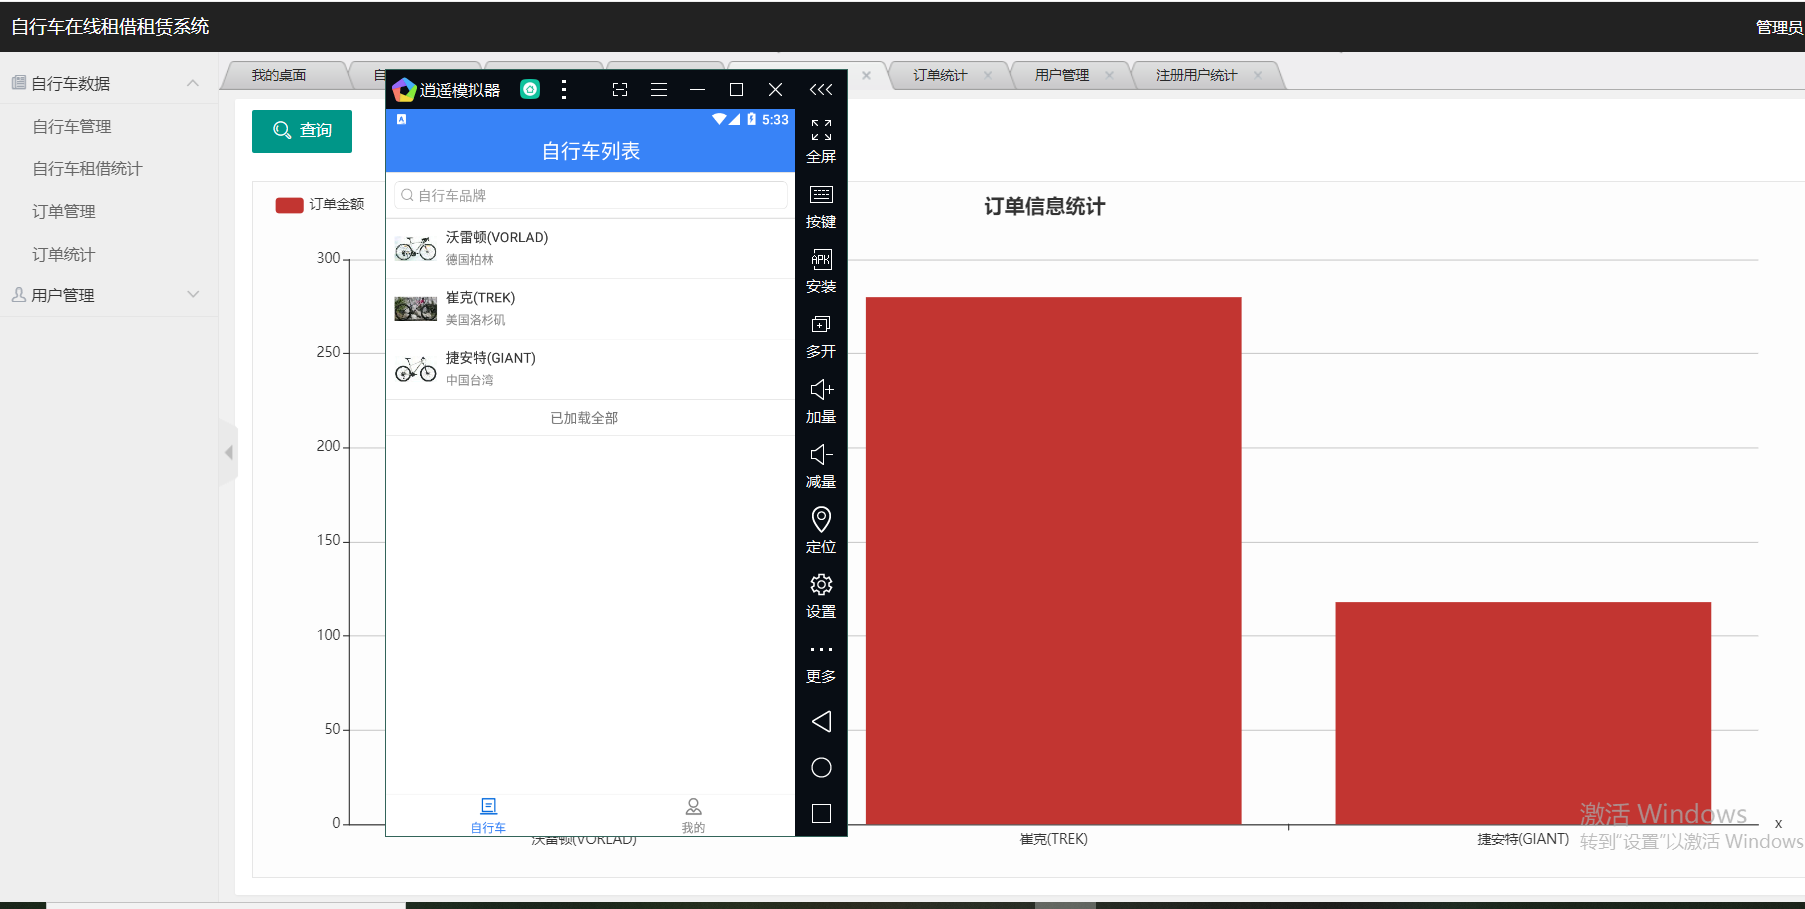
Task: Click the 自行车列表 header title
Action: pos(590,151)
